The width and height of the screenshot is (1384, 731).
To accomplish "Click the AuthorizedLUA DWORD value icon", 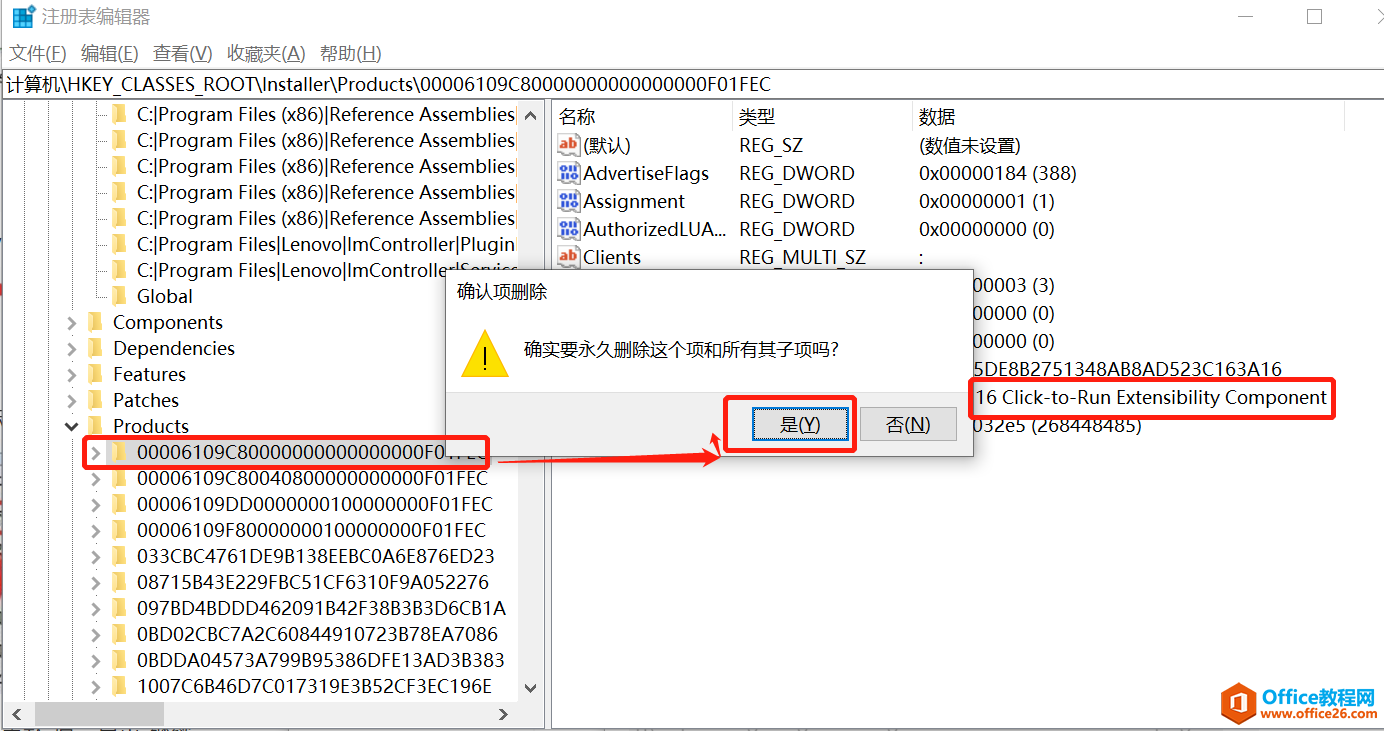I will pos(569,229).
